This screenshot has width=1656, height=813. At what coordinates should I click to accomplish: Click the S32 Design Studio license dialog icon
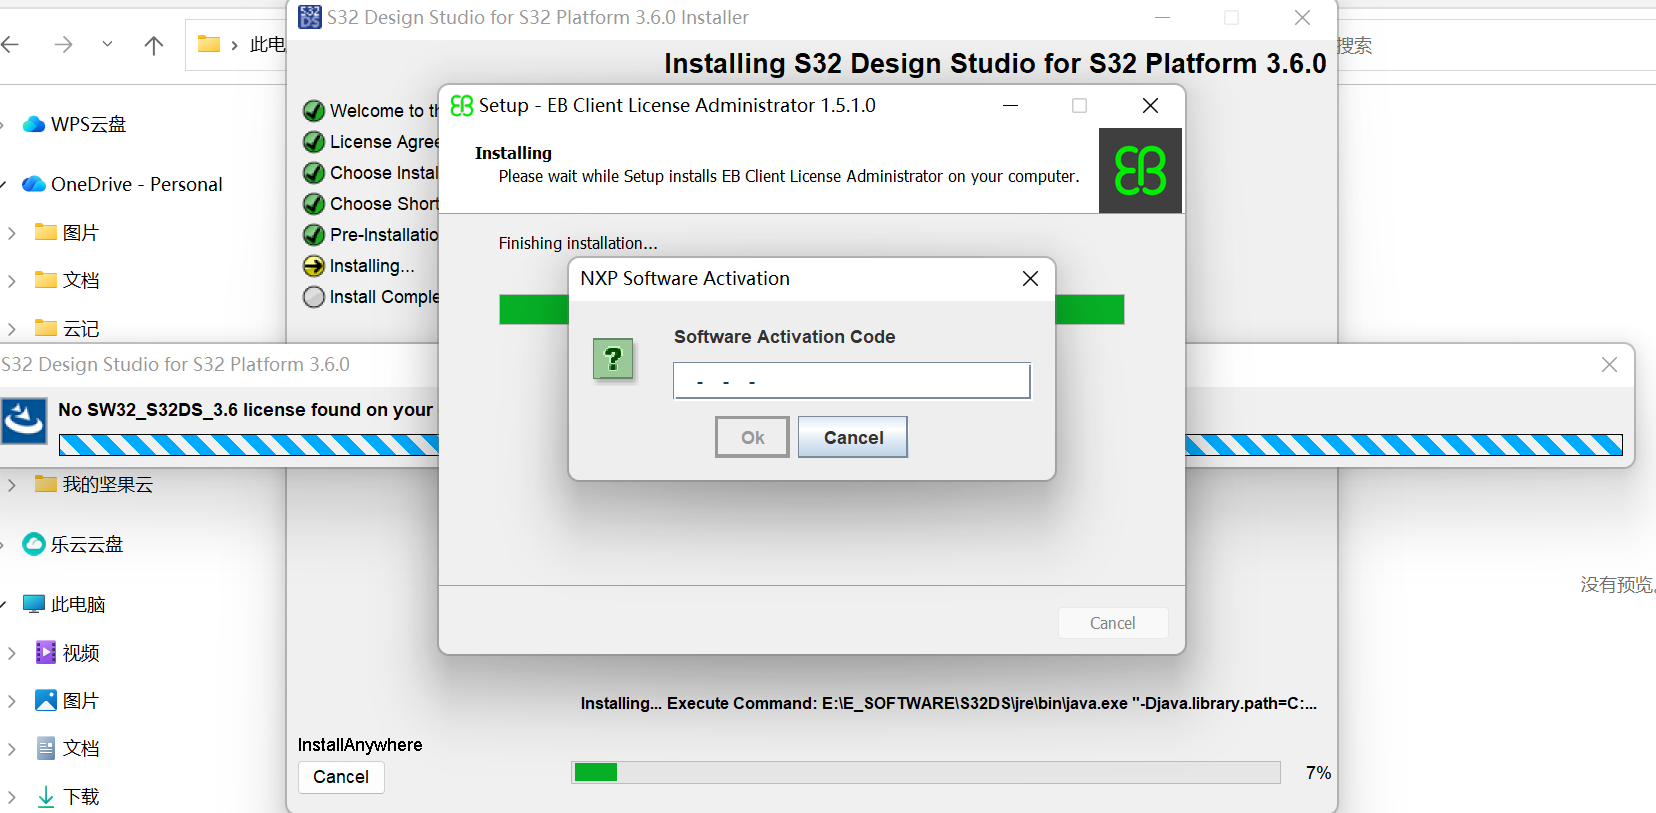pyautogui.click(x=24, y=420)
